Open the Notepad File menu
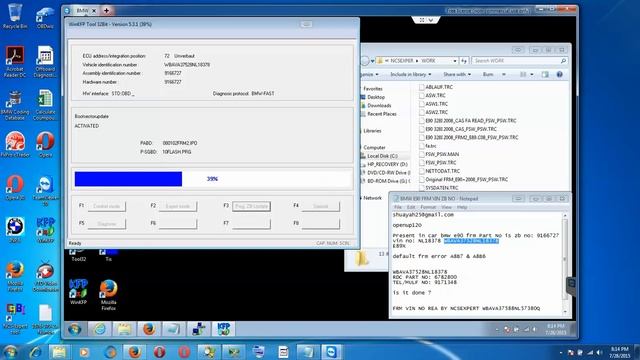The image size is (640, 360). coord(398,207)
